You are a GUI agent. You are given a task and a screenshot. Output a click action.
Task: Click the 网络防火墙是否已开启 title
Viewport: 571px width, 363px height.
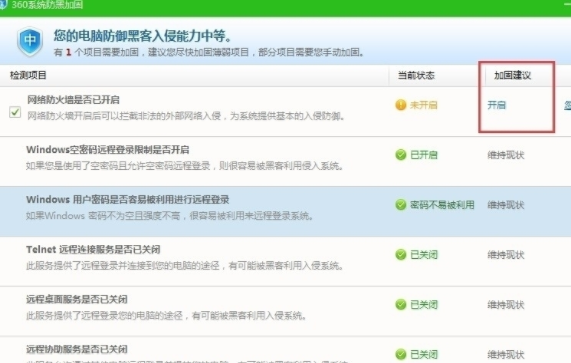click(73, 100)
